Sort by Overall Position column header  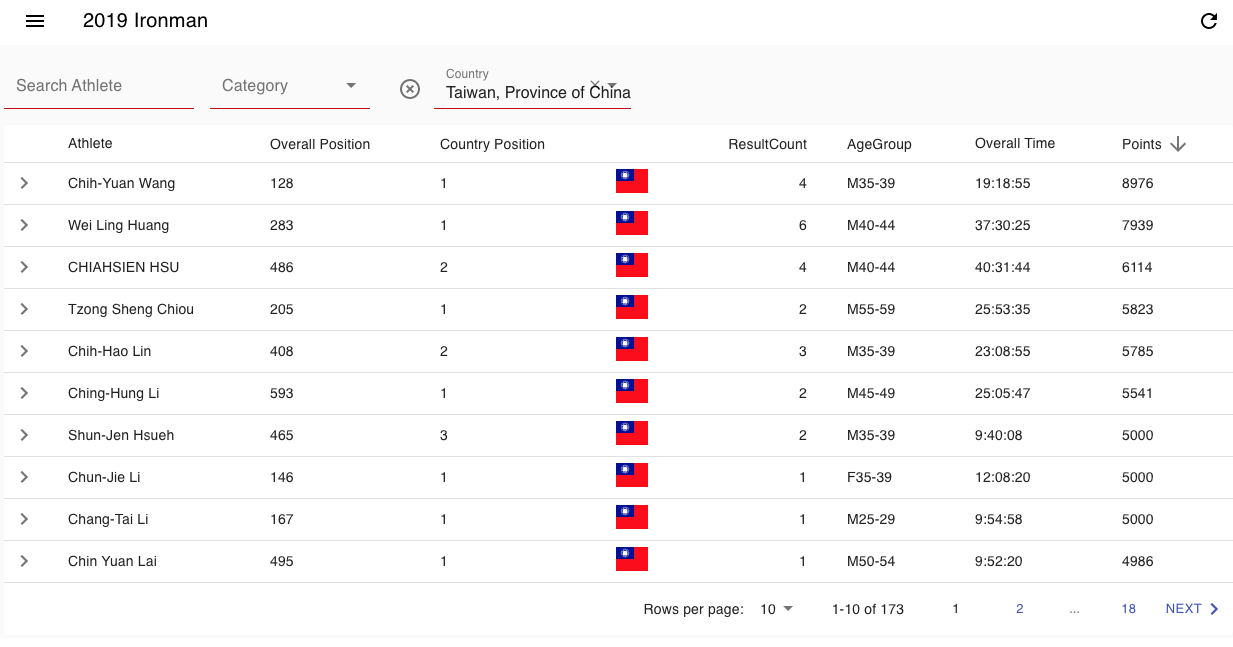(x=320, y=144)
